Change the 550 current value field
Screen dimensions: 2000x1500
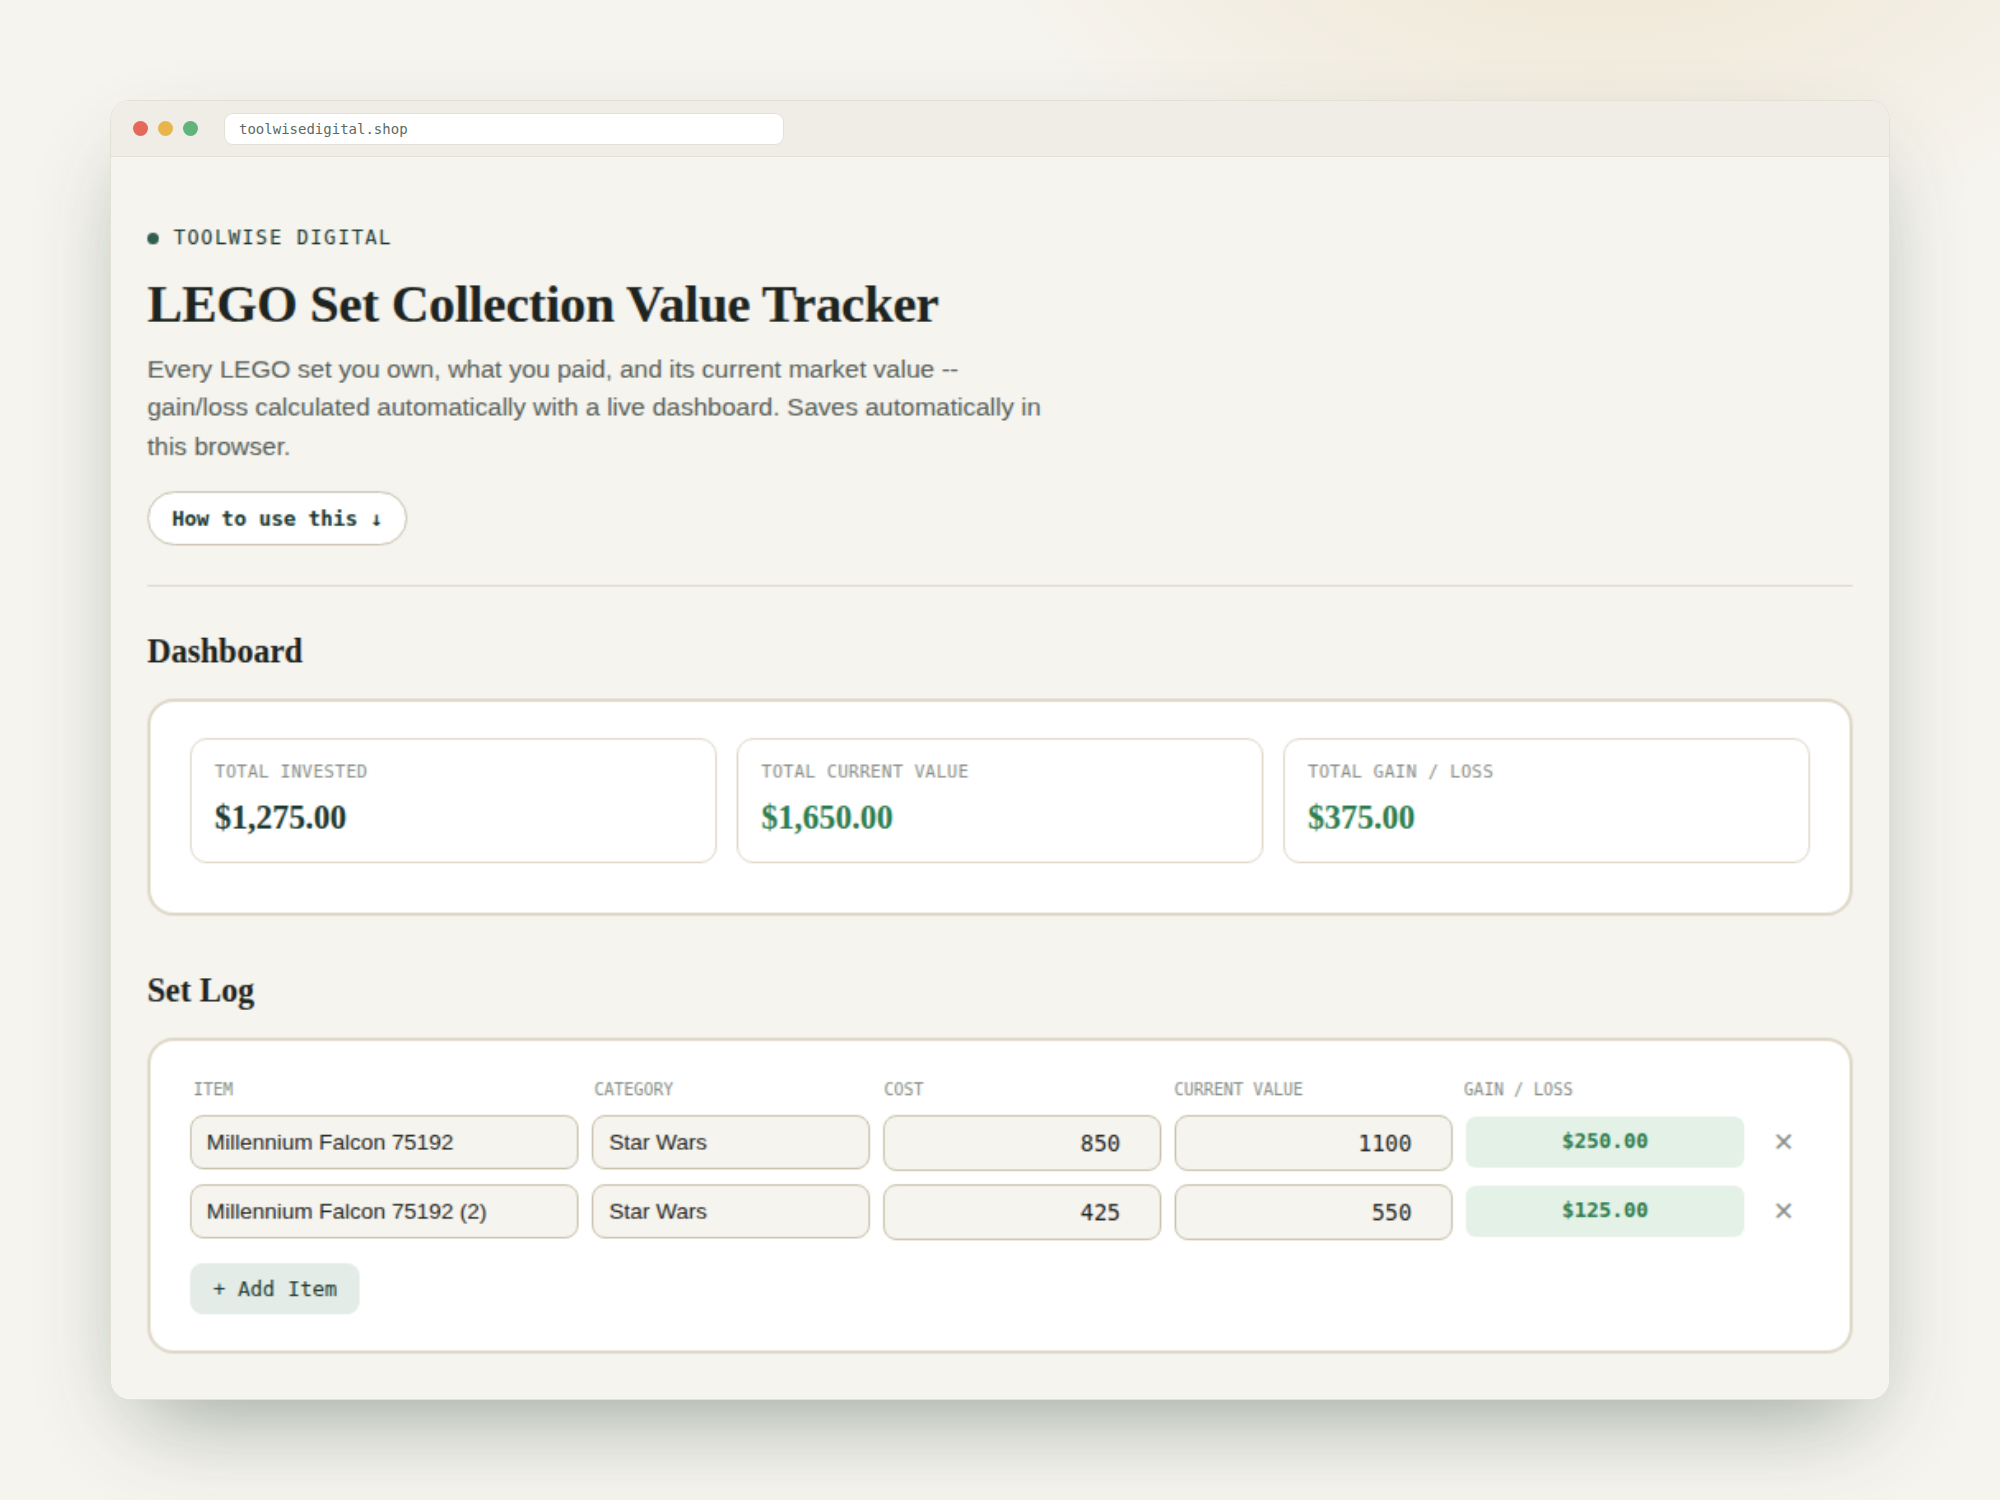(1313, 1211)
